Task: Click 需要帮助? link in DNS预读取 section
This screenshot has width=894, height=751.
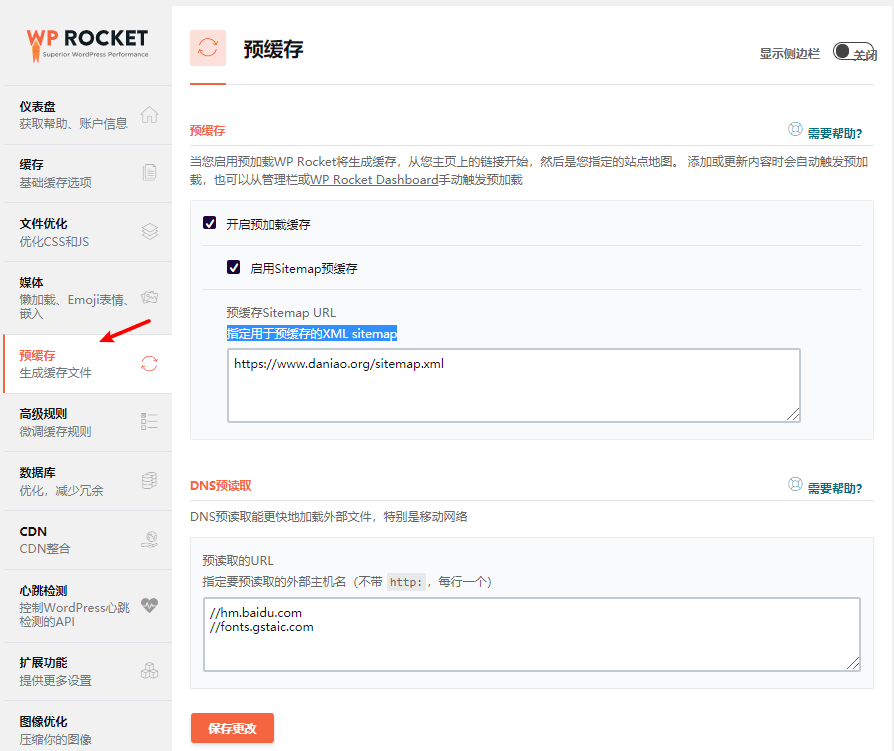Action: click(835, 488)
